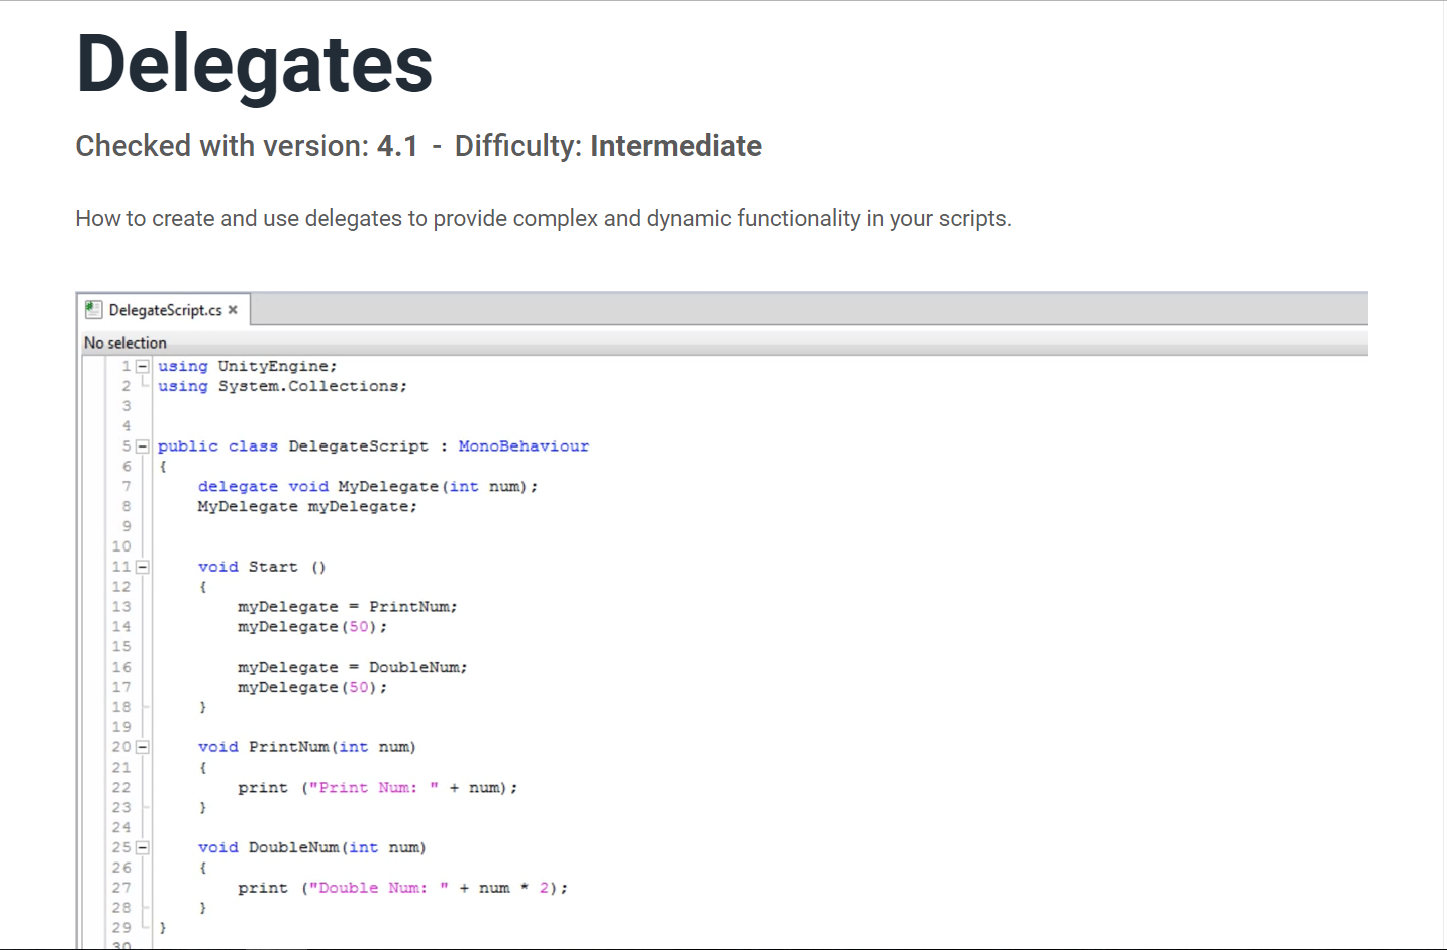Click the Difficulty: Intermediate text
The image size is (1447, 950).
pyautogui.click(x=608, y=146)
